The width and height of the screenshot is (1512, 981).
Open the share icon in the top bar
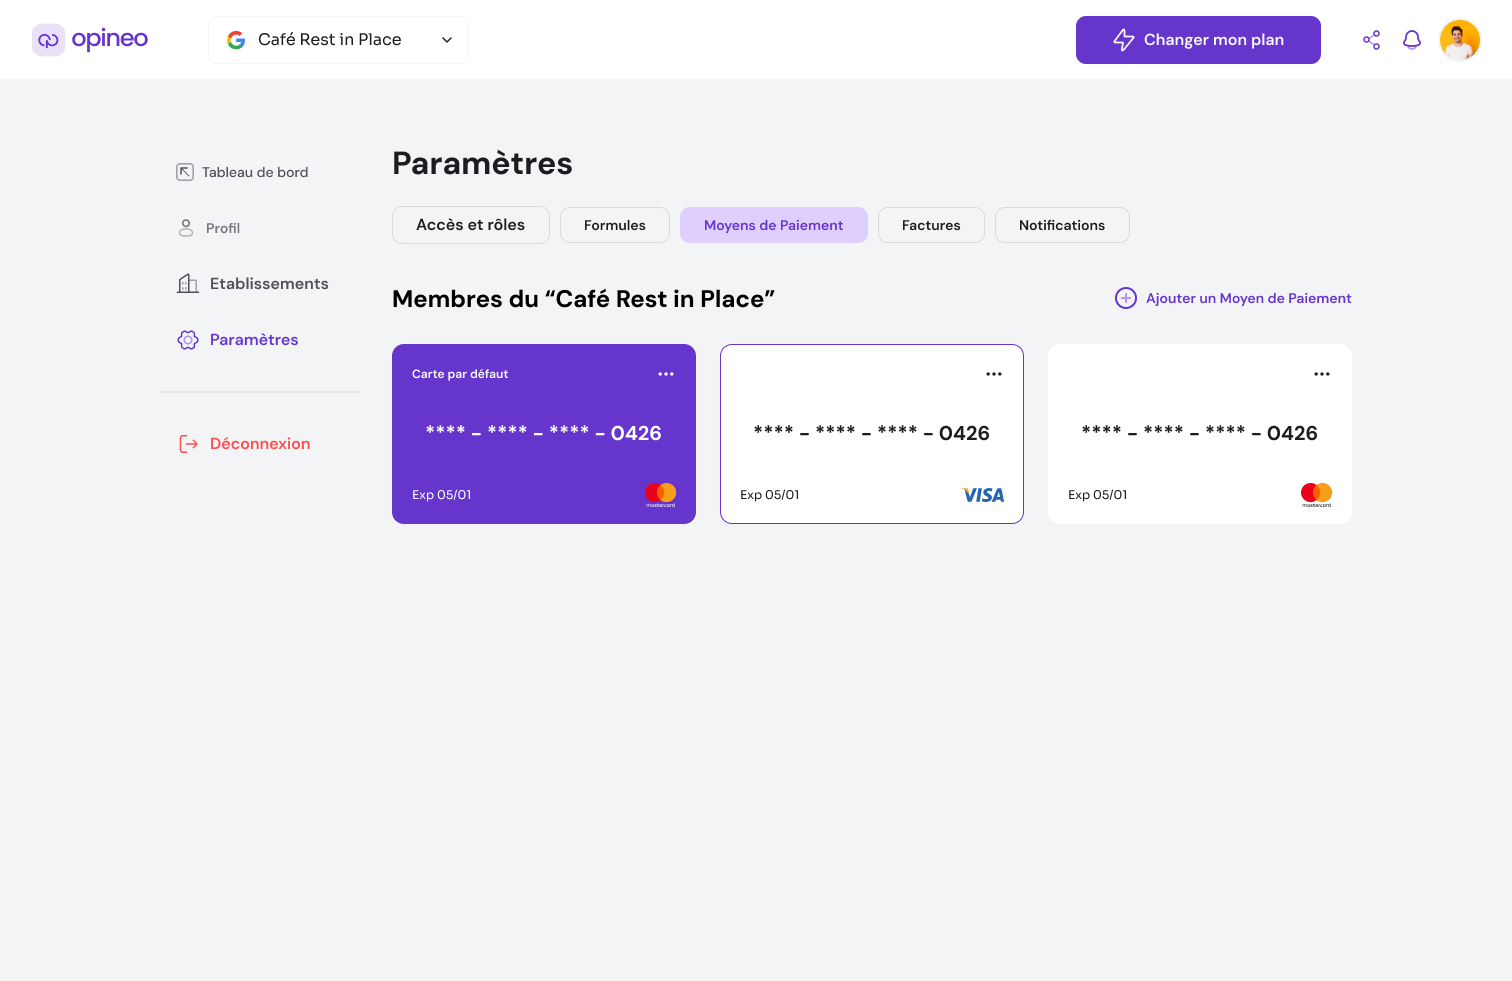tap(1371, 39)
